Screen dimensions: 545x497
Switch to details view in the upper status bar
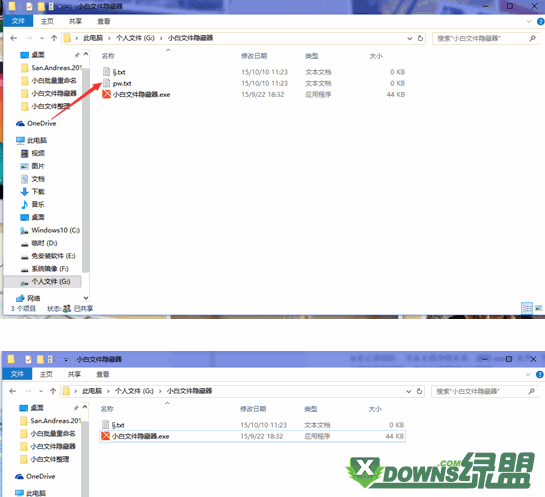tap(527, 308)
